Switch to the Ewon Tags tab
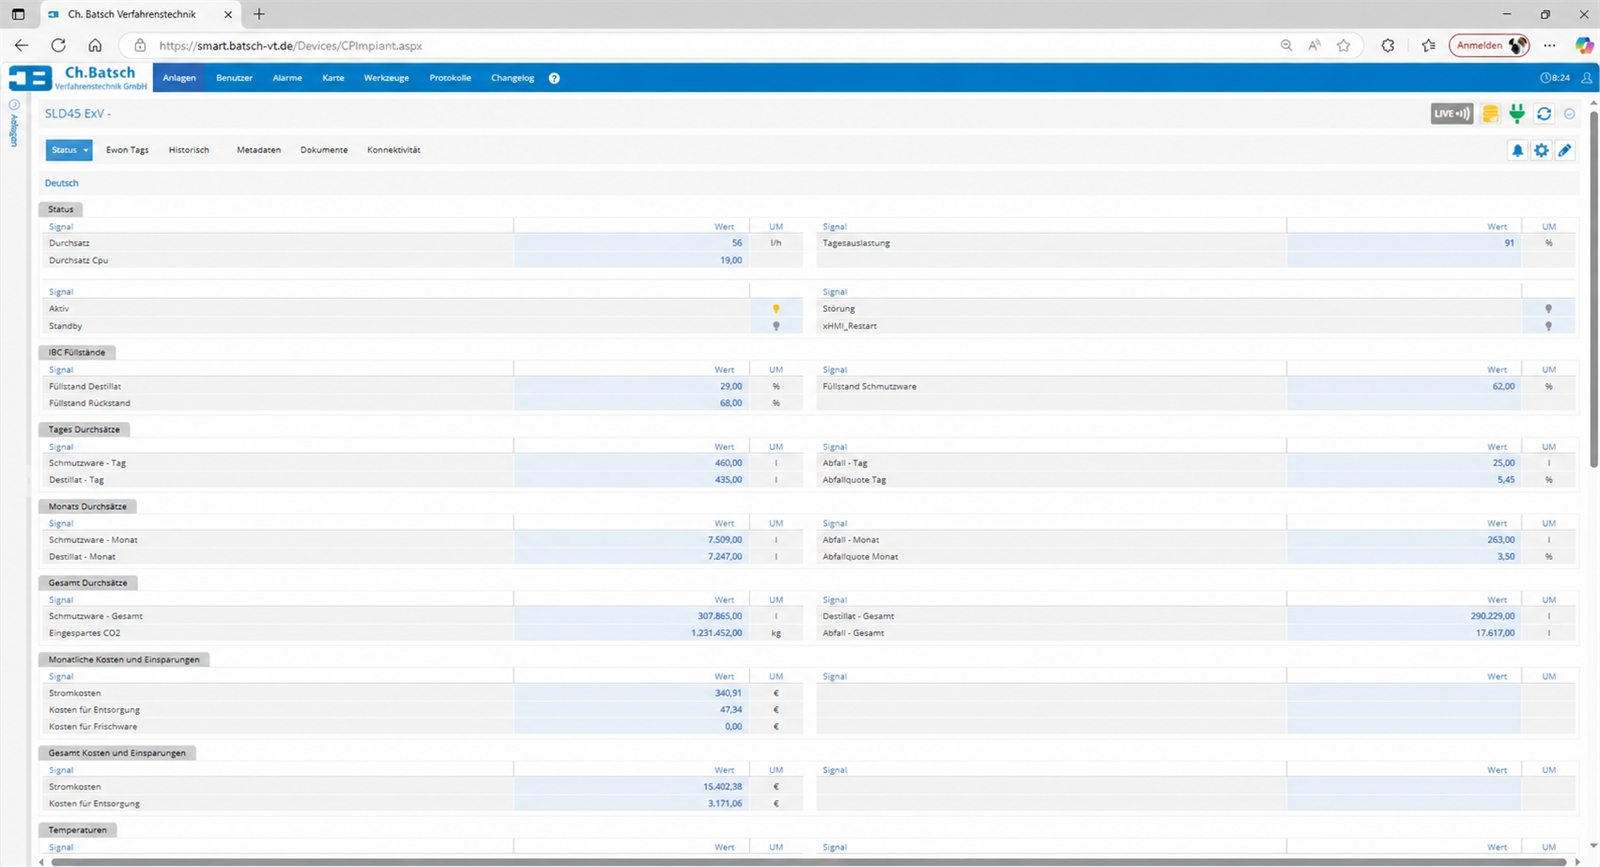Viewport: 1600px width, 867px height. (127, 150)
